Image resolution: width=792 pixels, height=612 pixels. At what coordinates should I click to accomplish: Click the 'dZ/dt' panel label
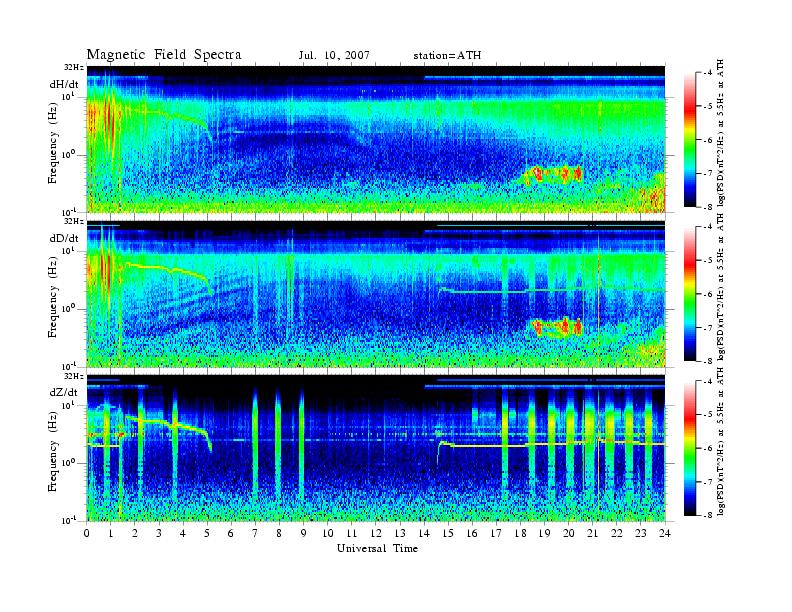pos(64,392)
